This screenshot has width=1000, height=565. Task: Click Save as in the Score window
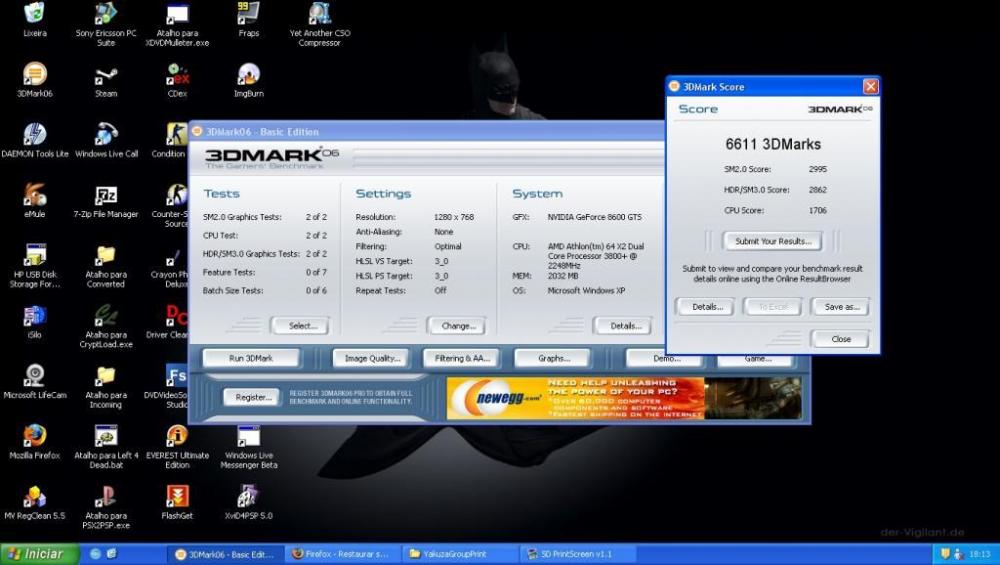pyautogui.click(x=841, y=307)
